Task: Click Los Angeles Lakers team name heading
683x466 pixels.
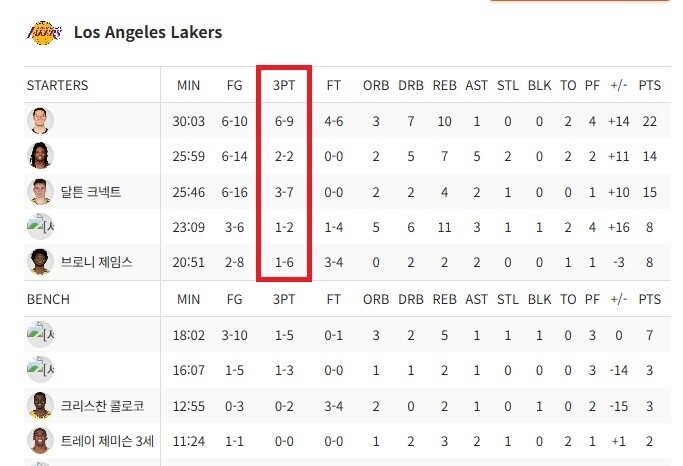Action: 148,33
